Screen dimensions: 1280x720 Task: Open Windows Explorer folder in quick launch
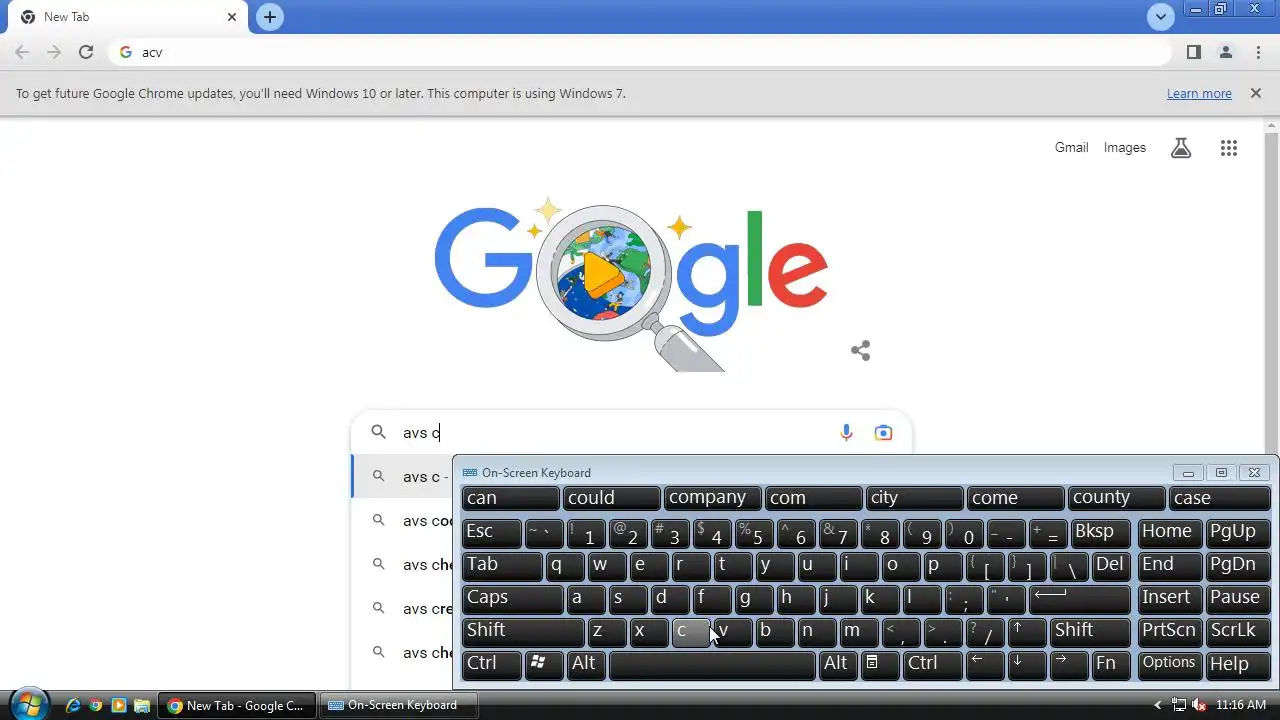[x=141, y=705]
